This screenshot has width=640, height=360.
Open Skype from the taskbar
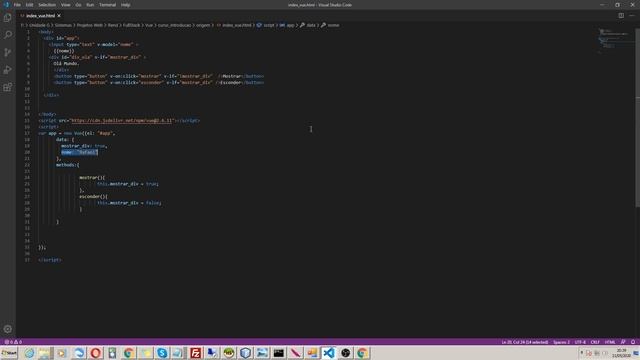click(162, 353)
